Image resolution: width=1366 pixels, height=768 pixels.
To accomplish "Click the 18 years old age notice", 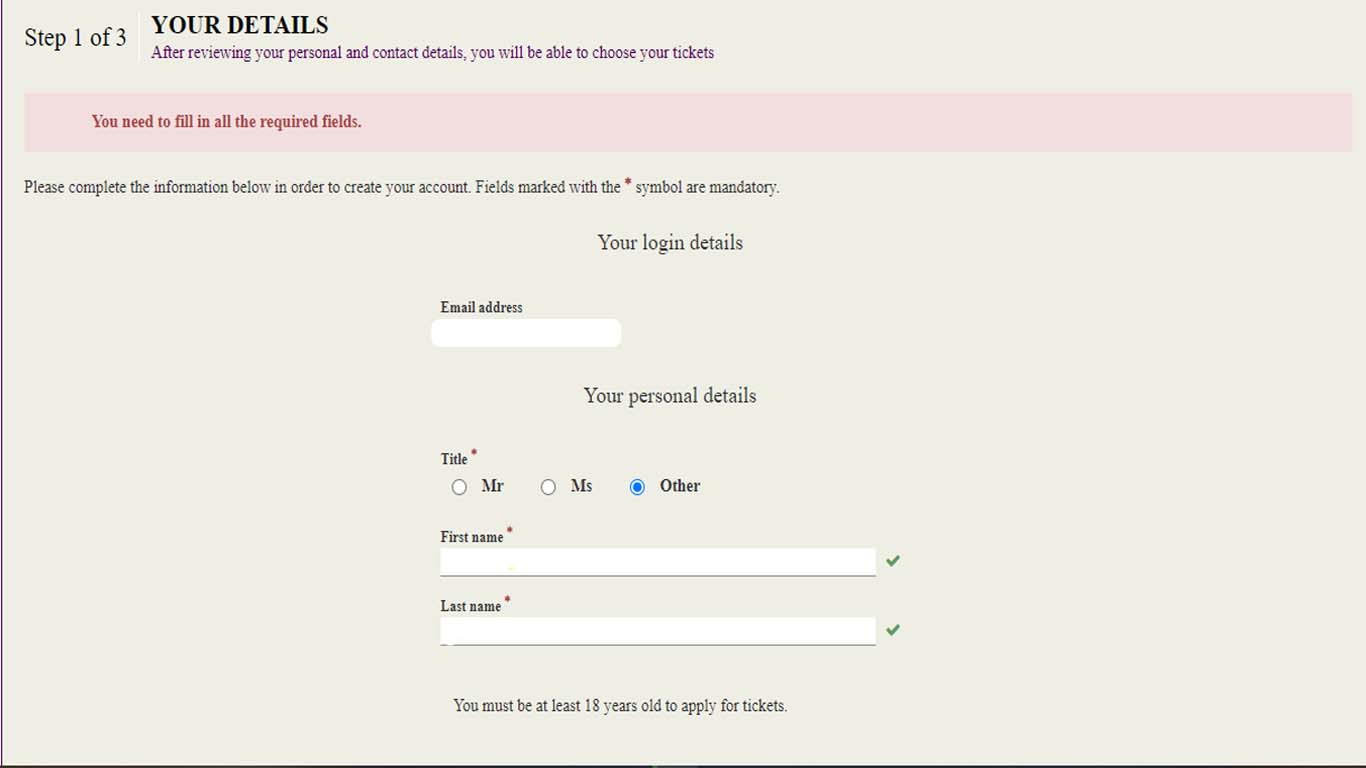I will point(620,706).
